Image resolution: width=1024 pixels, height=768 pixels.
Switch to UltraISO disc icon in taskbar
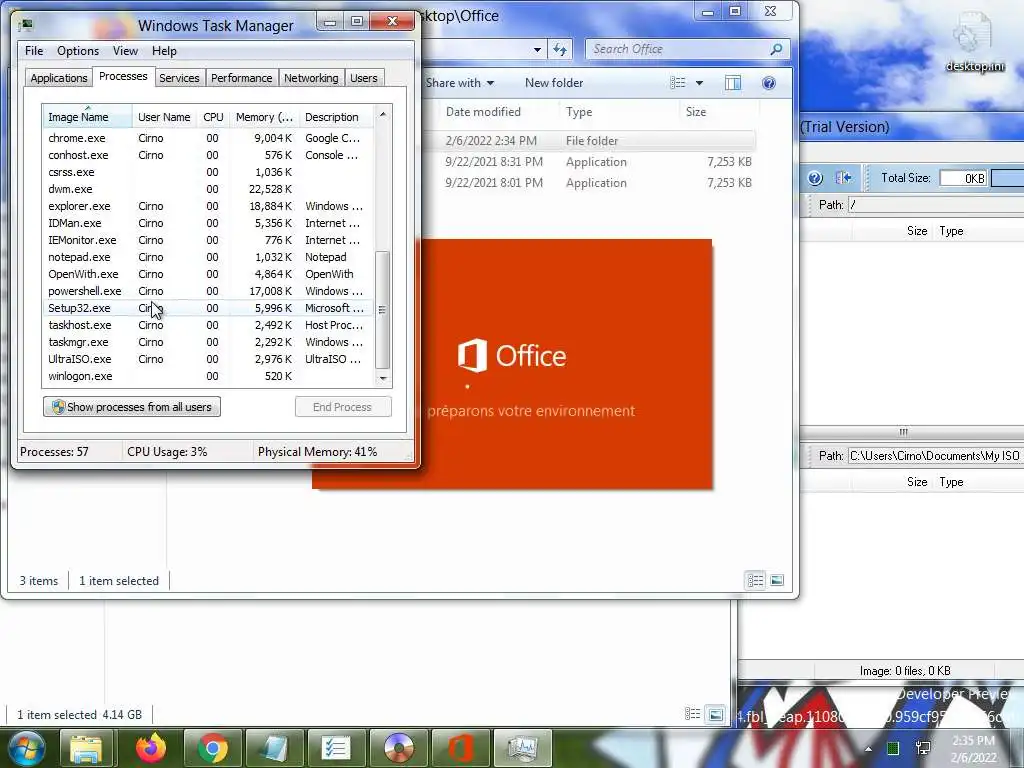tap(399, 748)
